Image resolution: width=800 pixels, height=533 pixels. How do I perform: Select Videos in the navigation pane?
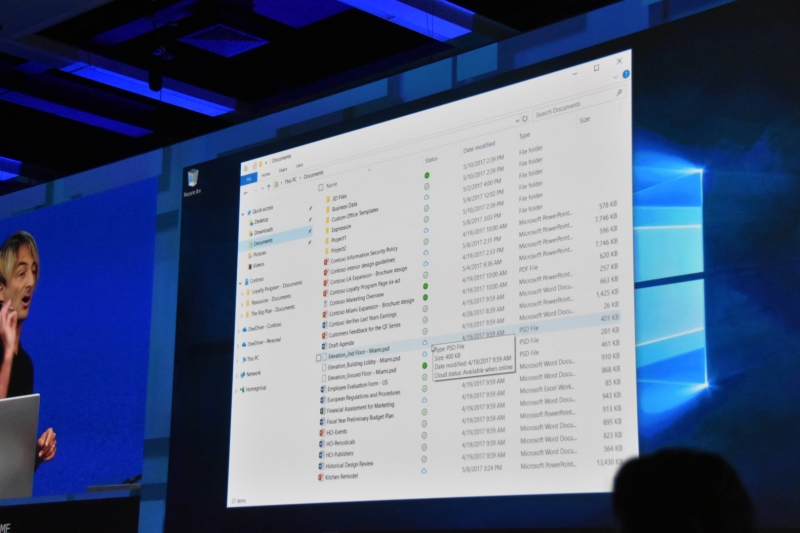(x=259, y=266)
